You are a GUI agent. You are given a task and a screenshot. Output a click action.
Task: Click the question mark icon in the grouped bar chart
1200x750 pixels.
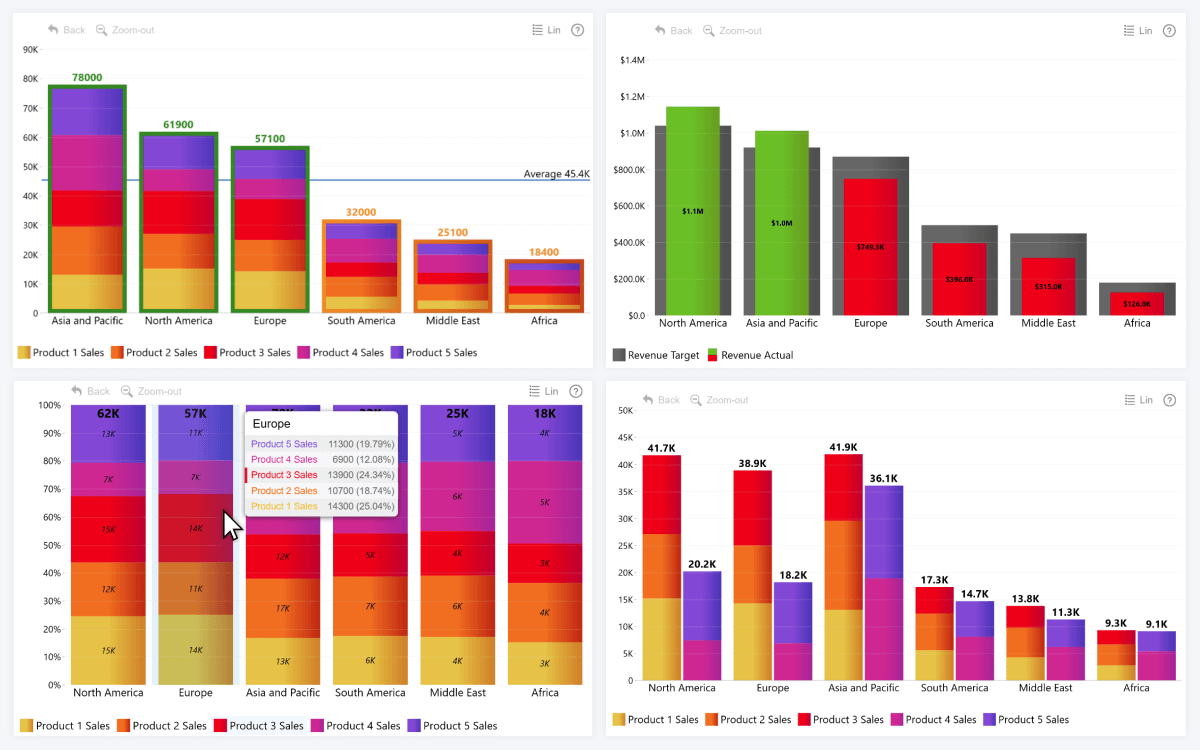(1169, 400)
